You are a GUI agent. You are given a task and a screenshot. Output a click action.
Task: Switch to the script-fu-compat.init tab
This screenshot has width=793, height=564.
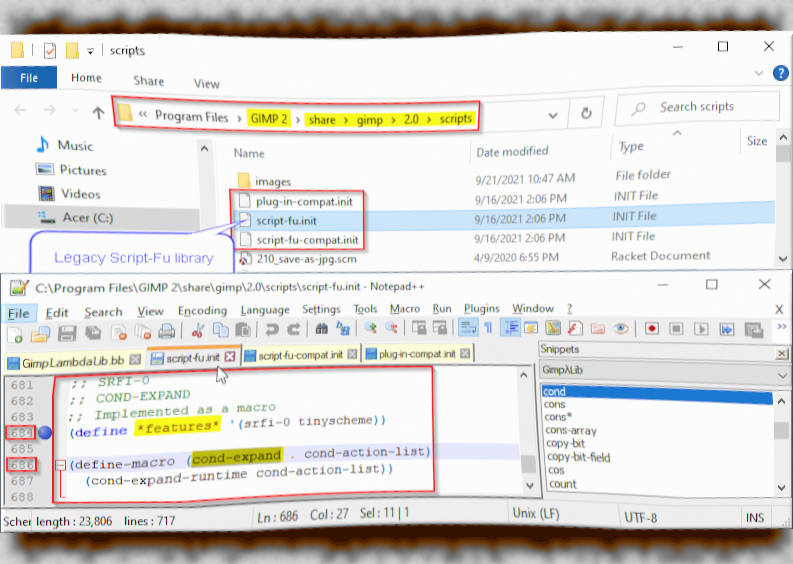(300, 356)
